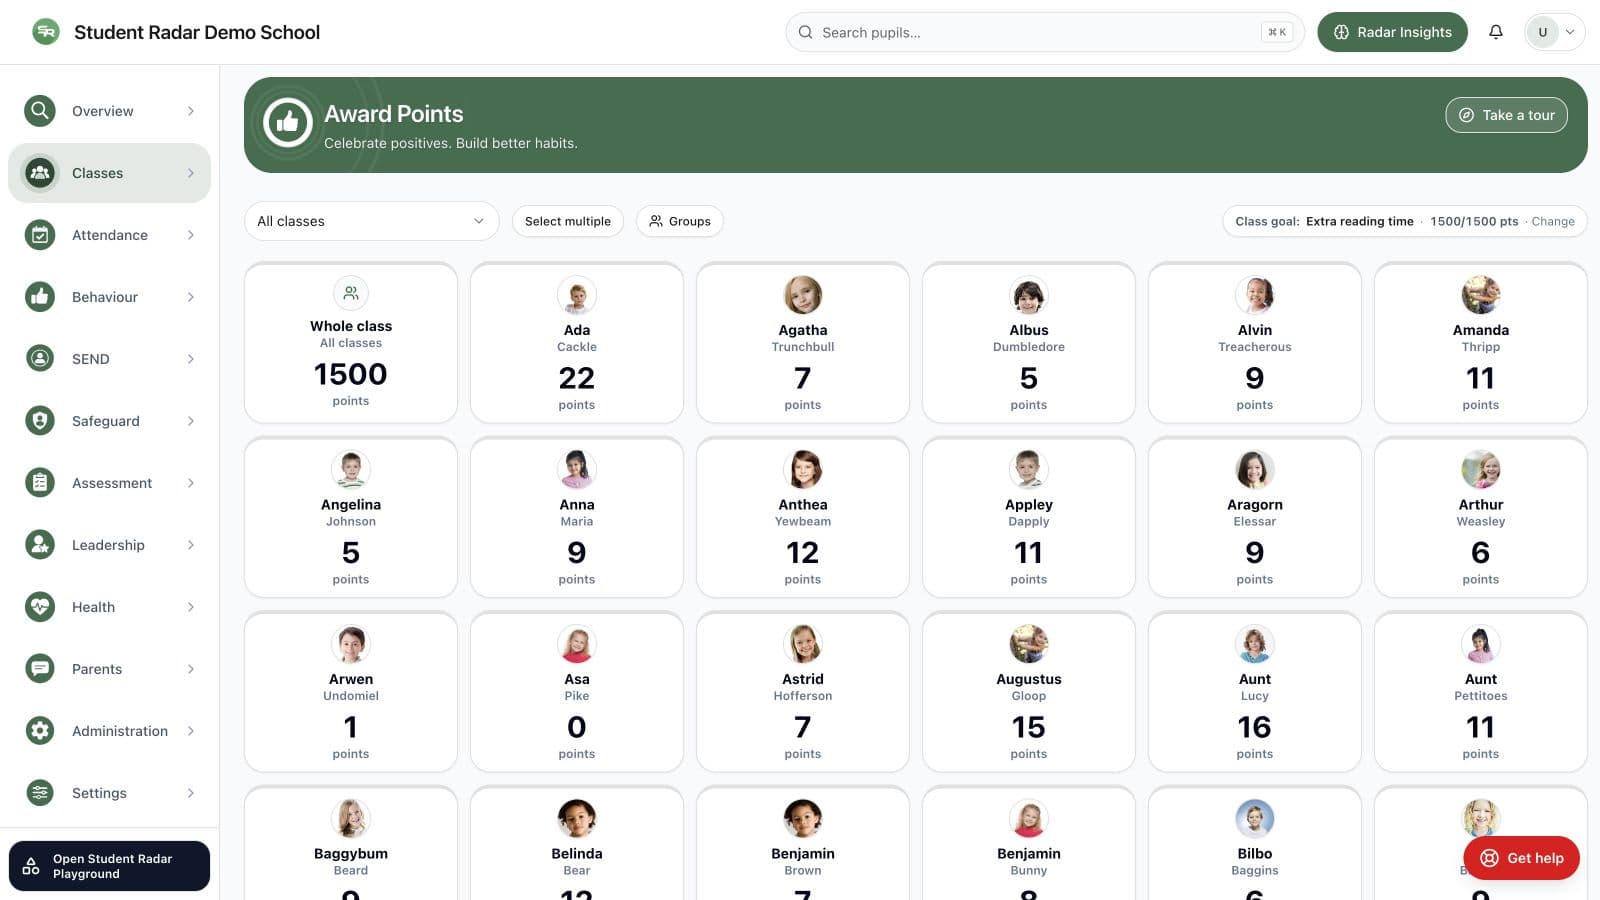The image size is (1600, 900).
Task: Click Bilbo Baggins' avatar photo
Action: (1255, 818)
